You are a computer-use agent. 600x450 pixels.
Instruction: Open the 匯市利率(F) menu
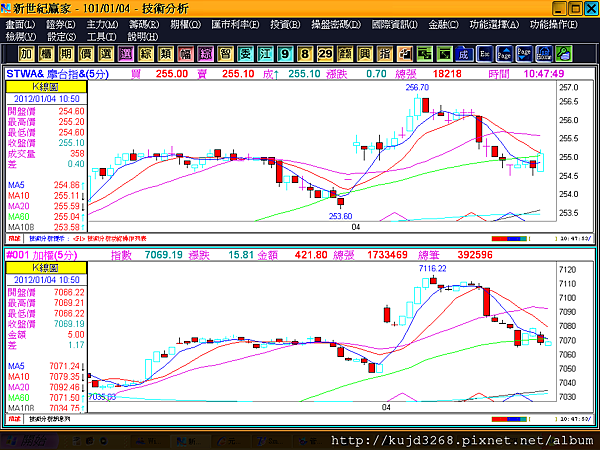pos(235,24)
